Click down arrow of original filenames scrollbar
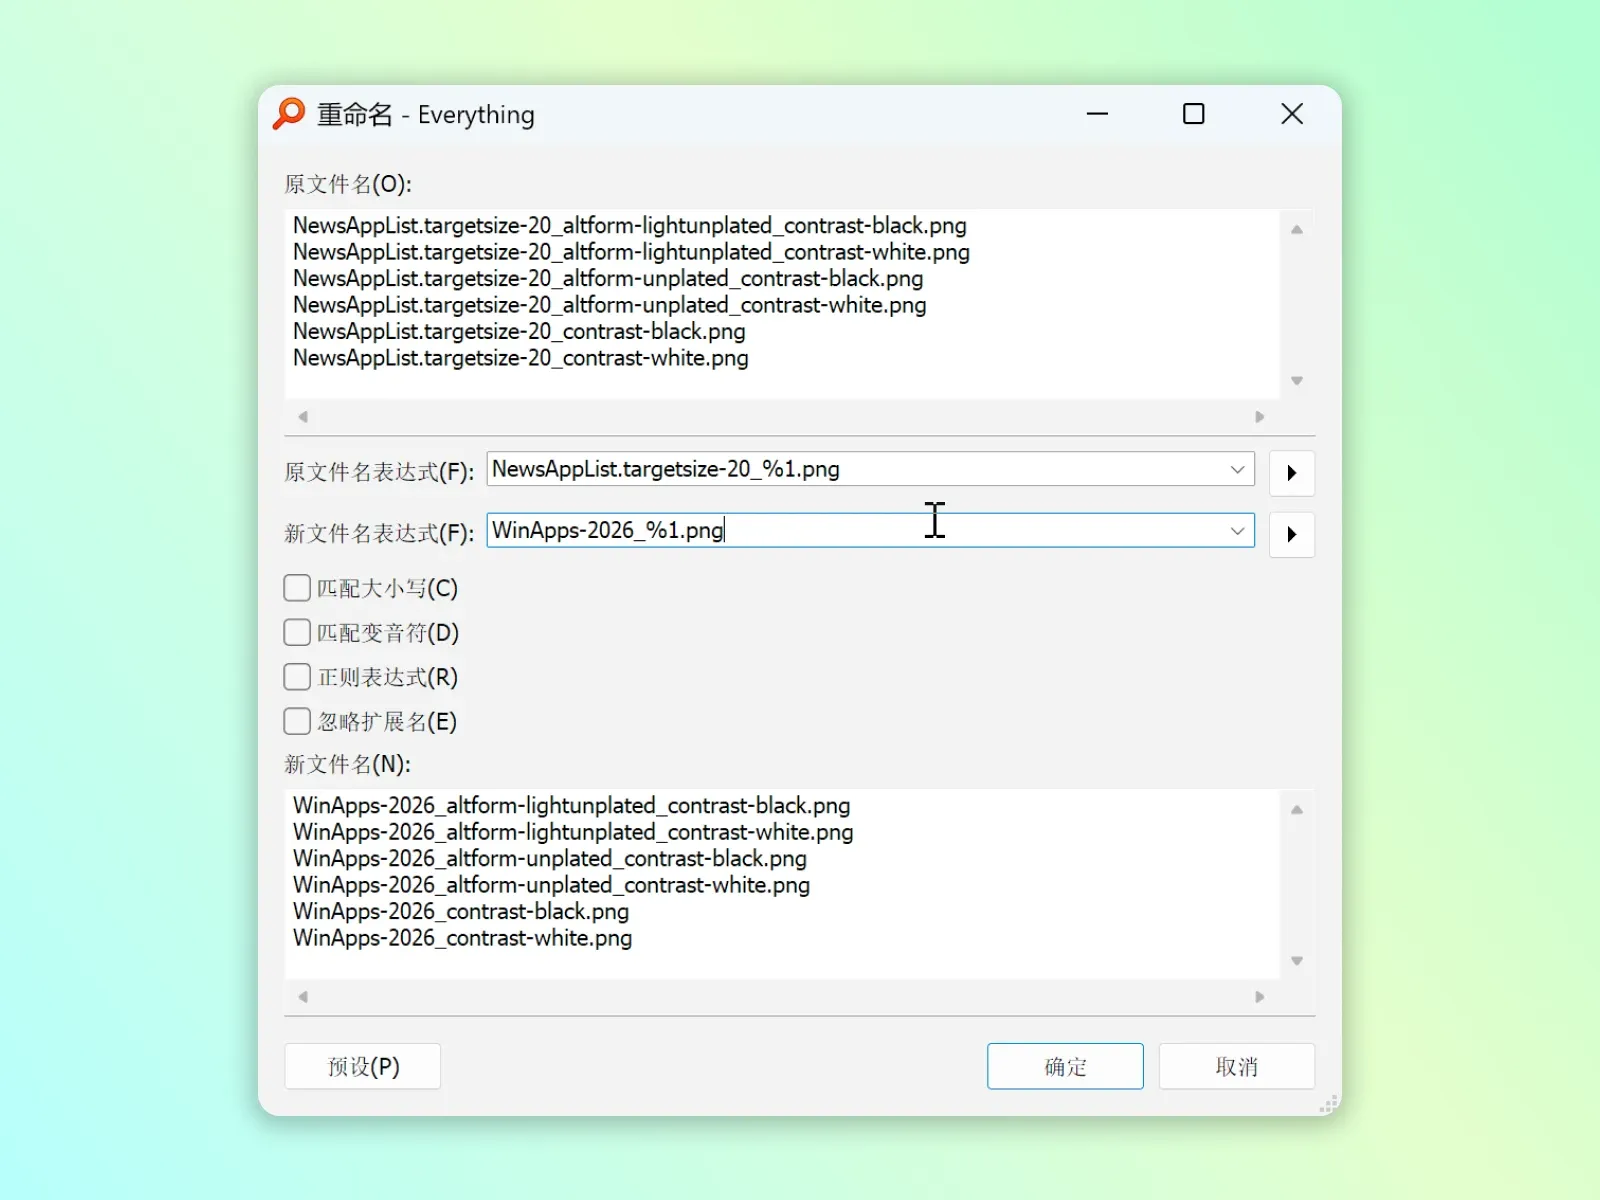 (1297, 381)
